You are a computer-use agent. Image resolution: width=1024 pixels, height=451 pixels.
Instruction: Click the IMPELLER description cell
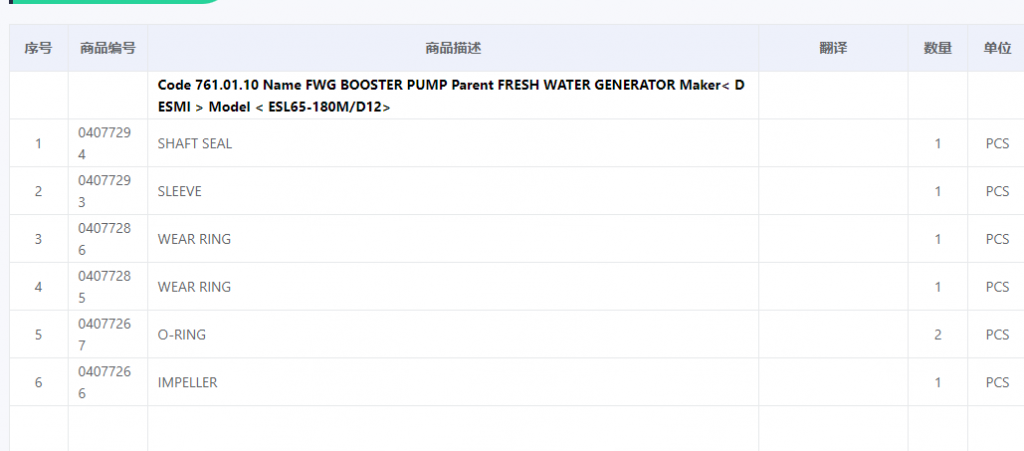(x=188, y=383)
